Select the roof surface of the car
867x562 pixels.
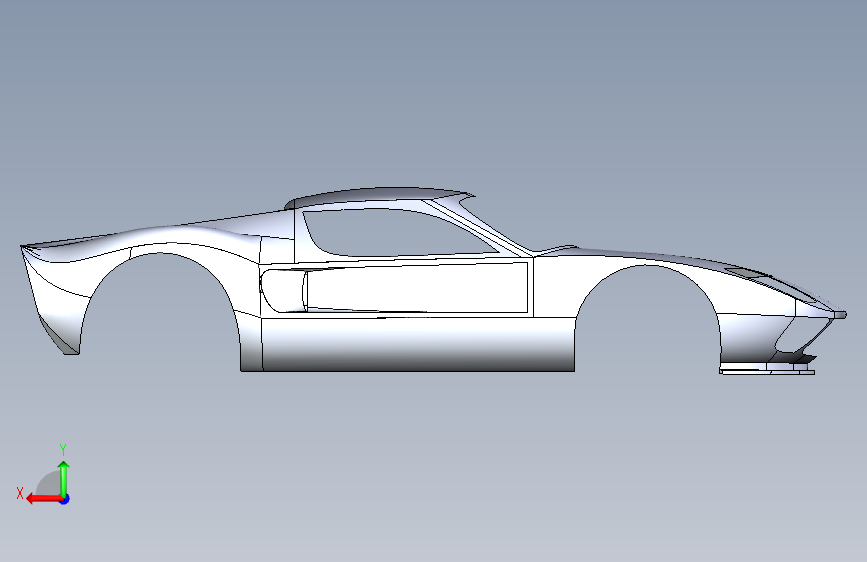[379, 197]
